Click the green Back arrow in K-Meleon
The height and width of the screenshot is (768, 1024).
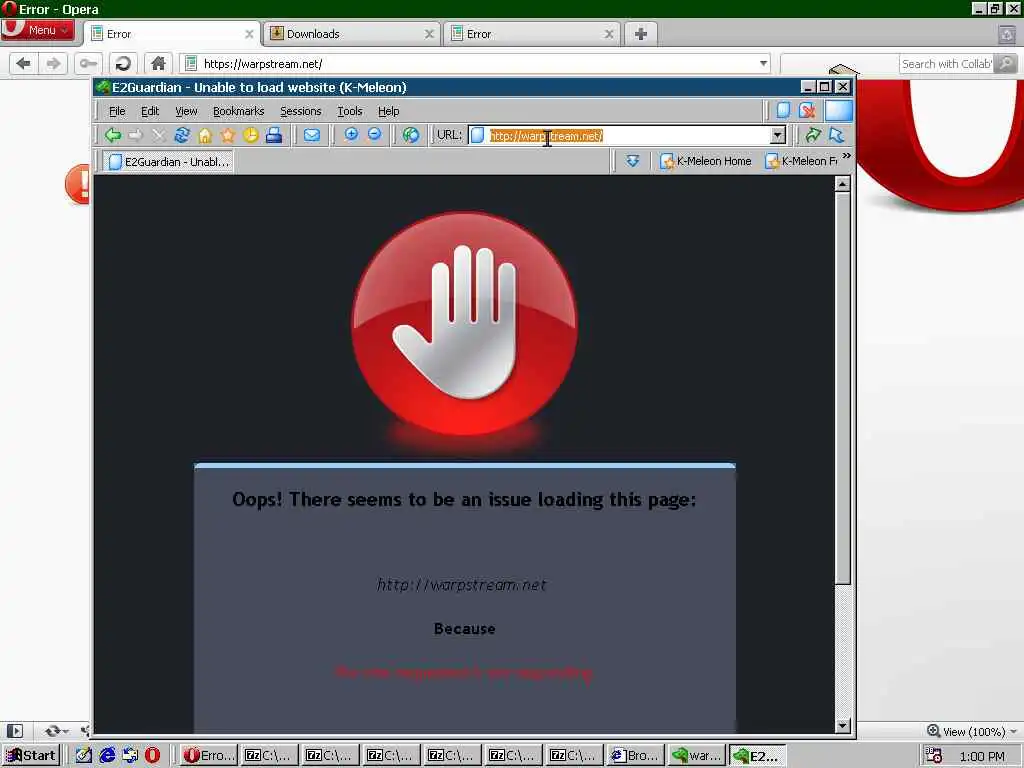[x=113, y=135]
